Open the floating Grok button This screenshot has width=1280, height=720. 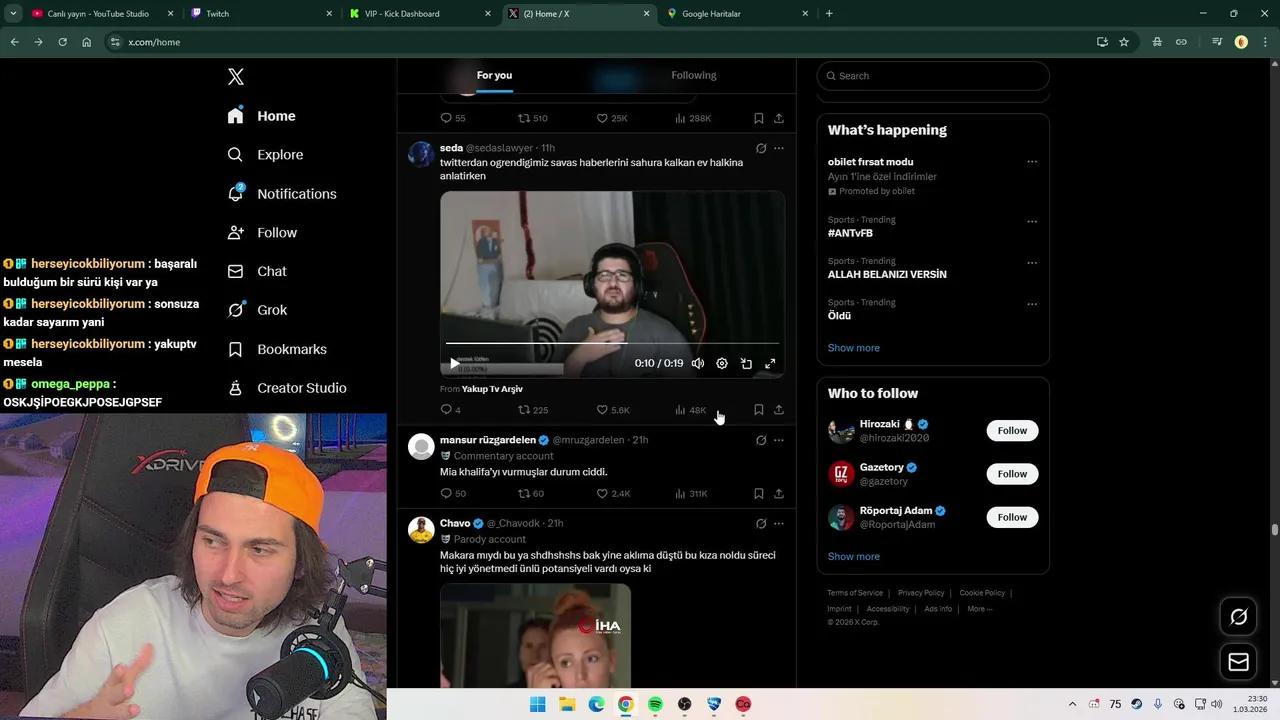[x=1238, y=617]
